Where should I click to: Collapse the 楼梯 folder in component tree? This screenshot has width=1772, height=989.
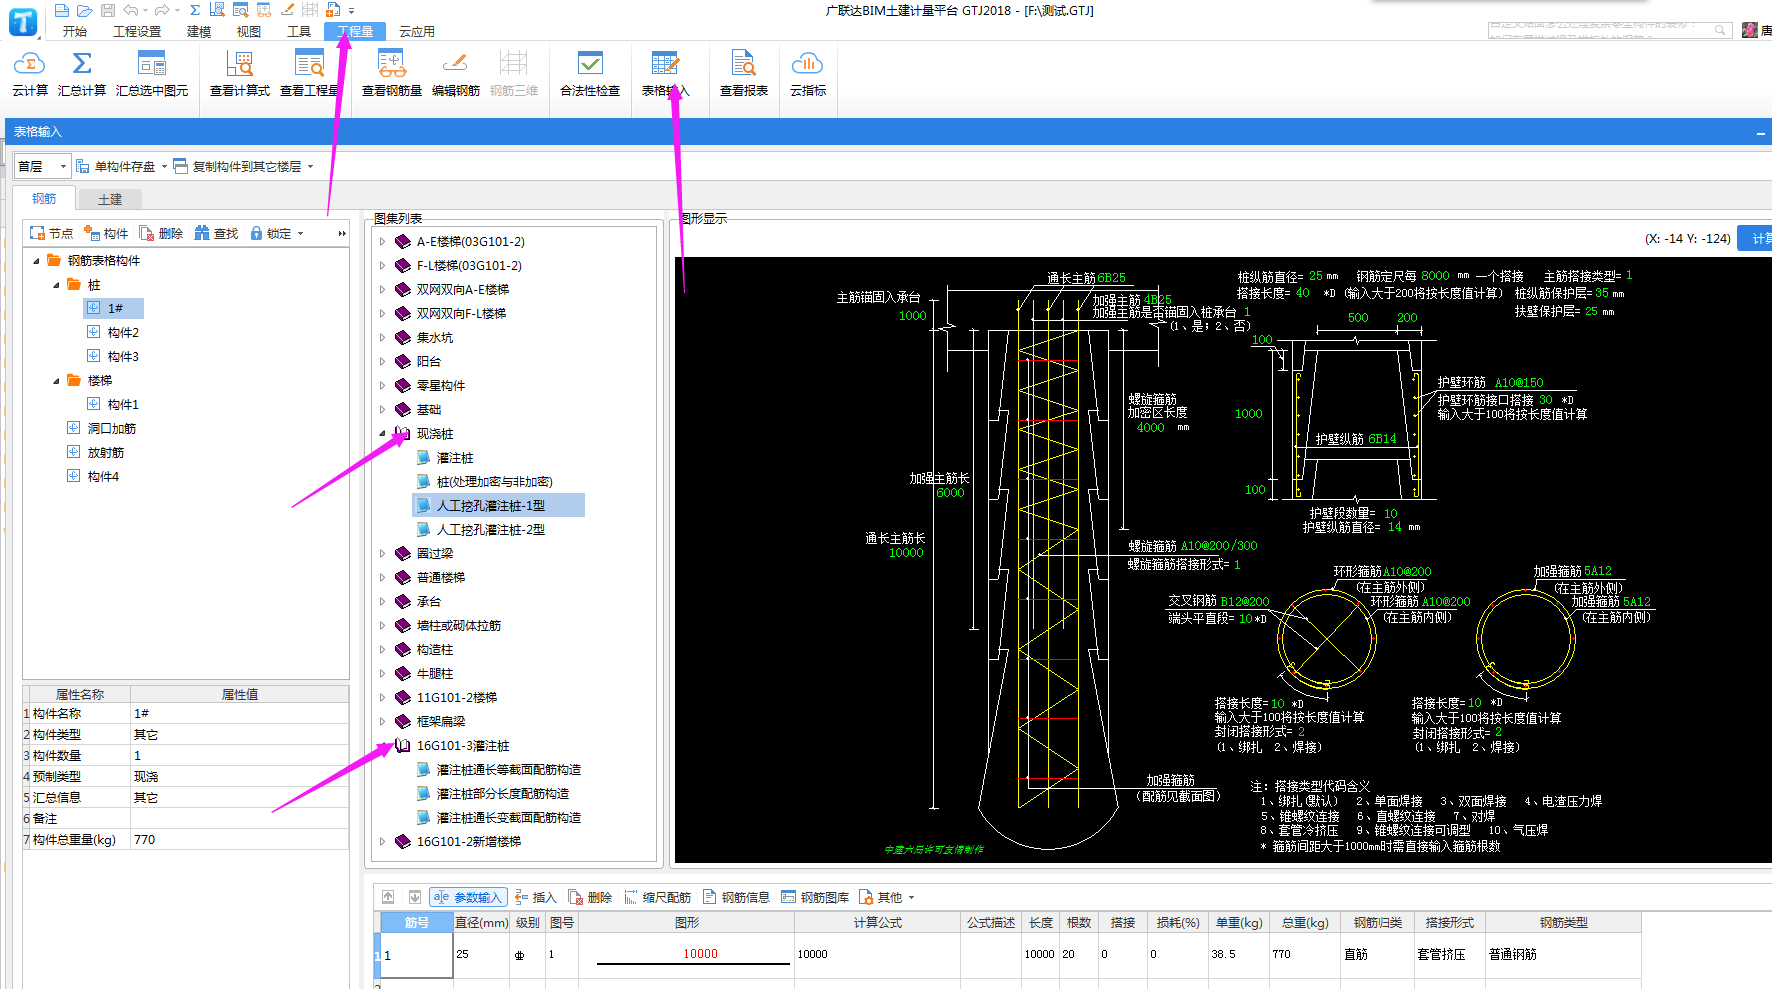56,380
